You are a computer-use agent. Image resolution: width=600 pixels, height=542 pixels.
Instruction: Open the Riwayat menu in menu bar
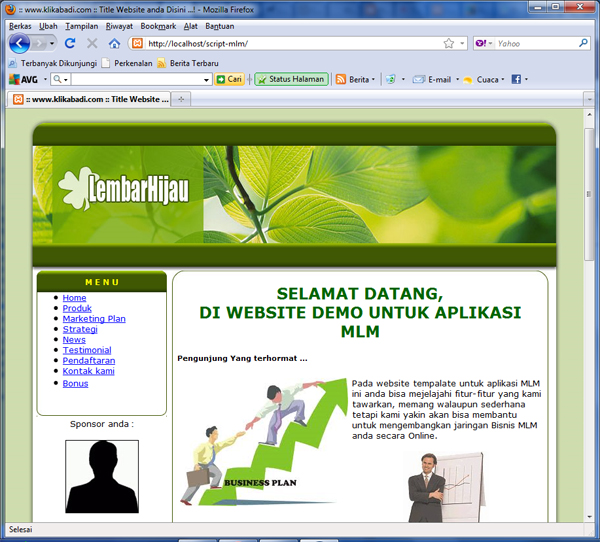pyautogui.click(x=120, y=26)
